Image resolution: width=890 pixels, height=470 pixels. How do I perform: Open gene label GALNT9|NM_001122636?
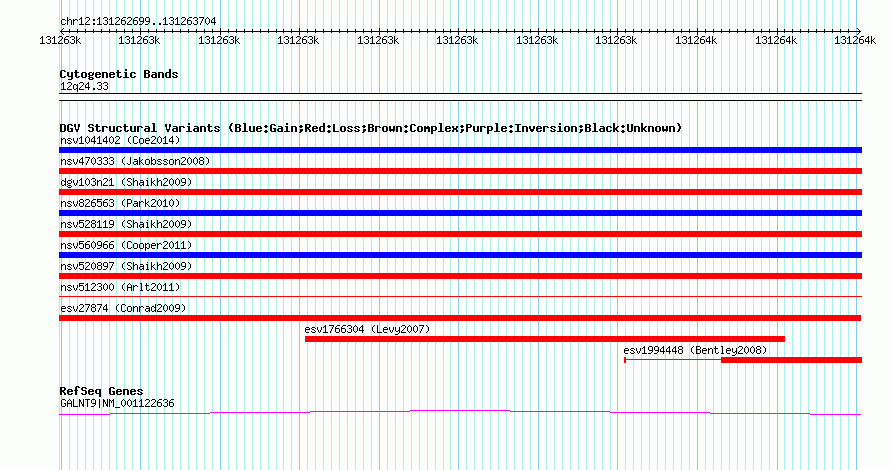(x=117, y=403)
